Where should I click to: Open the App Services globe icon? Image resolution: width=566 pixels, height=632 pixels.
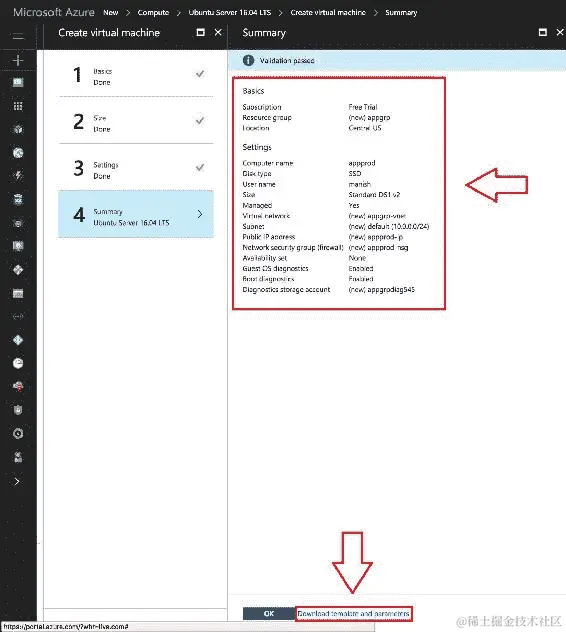18,153
